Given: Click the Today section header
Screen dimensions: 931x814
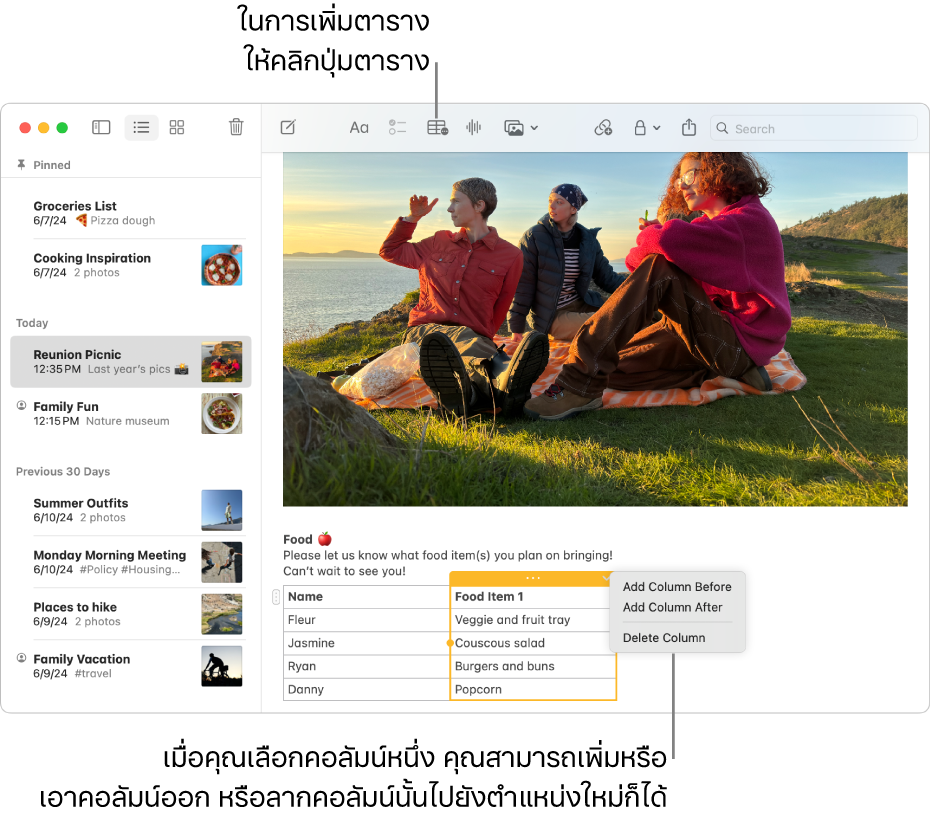Looking at the screenshot, I should click(32, 323).
